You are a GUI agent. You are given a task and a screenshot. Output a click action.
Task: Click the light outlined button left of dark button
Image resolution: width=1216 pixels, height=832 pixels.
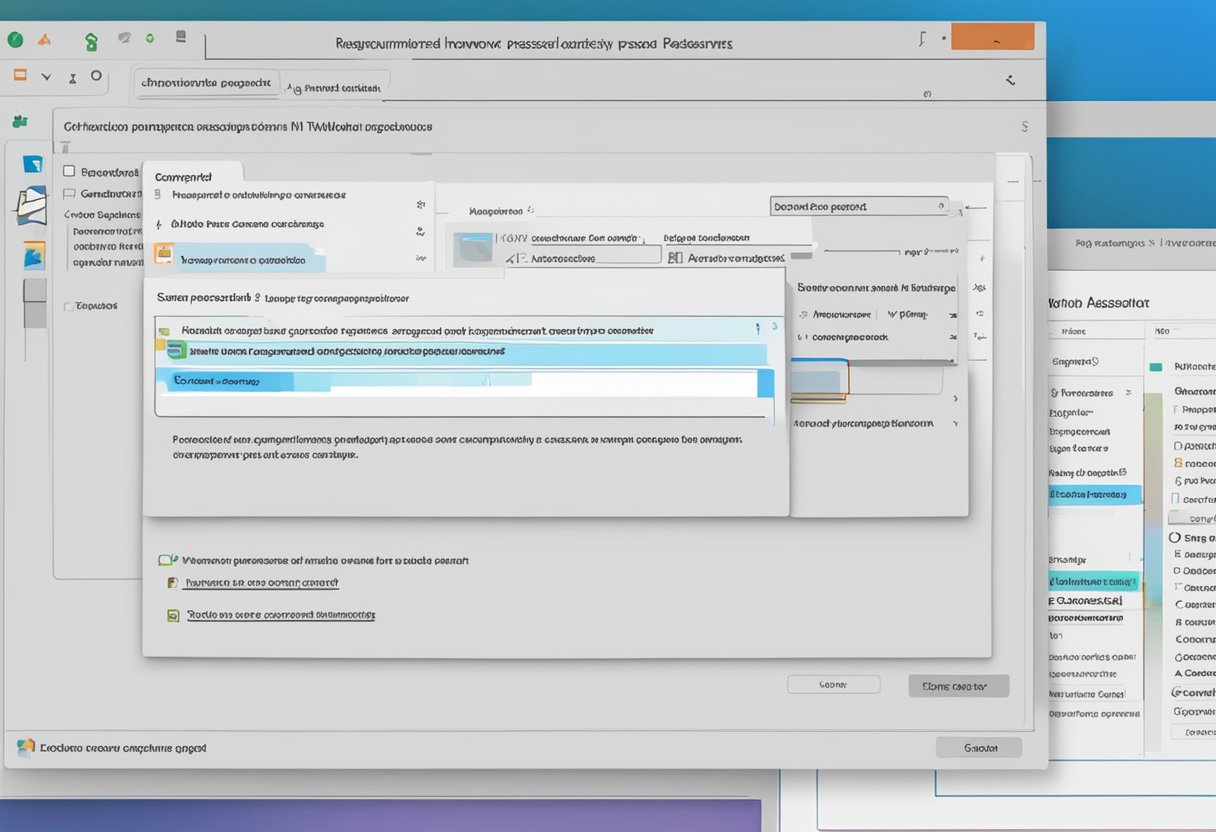click(833, 685)
